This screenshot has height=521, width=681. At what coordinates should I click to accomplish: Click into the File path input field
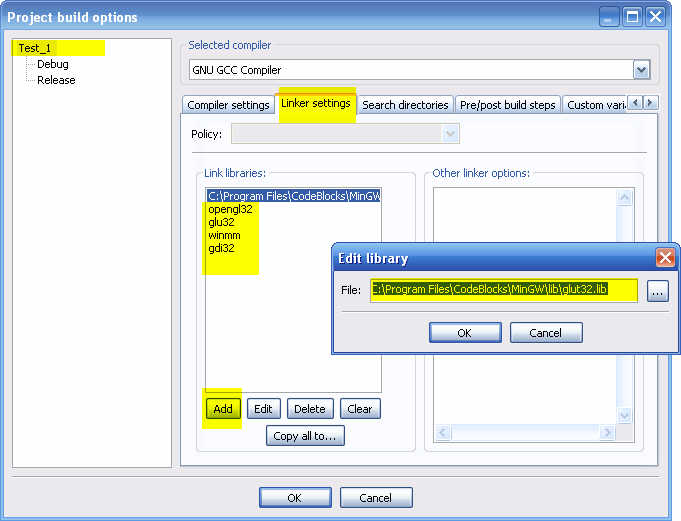pyautogui.click(x=504, y=290)
